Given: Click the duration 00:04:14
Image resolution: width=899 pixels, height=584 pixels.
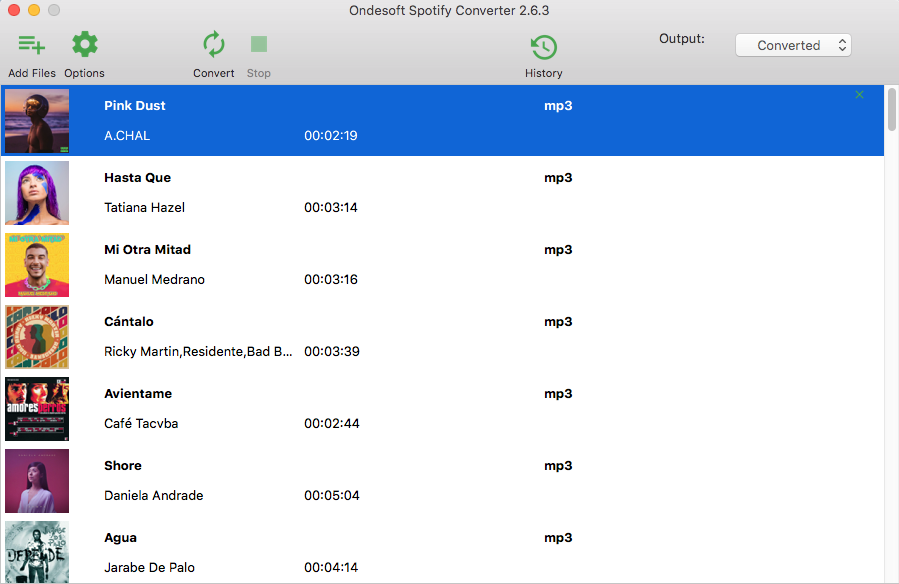Looking at the screenshot, I should 331,567.
